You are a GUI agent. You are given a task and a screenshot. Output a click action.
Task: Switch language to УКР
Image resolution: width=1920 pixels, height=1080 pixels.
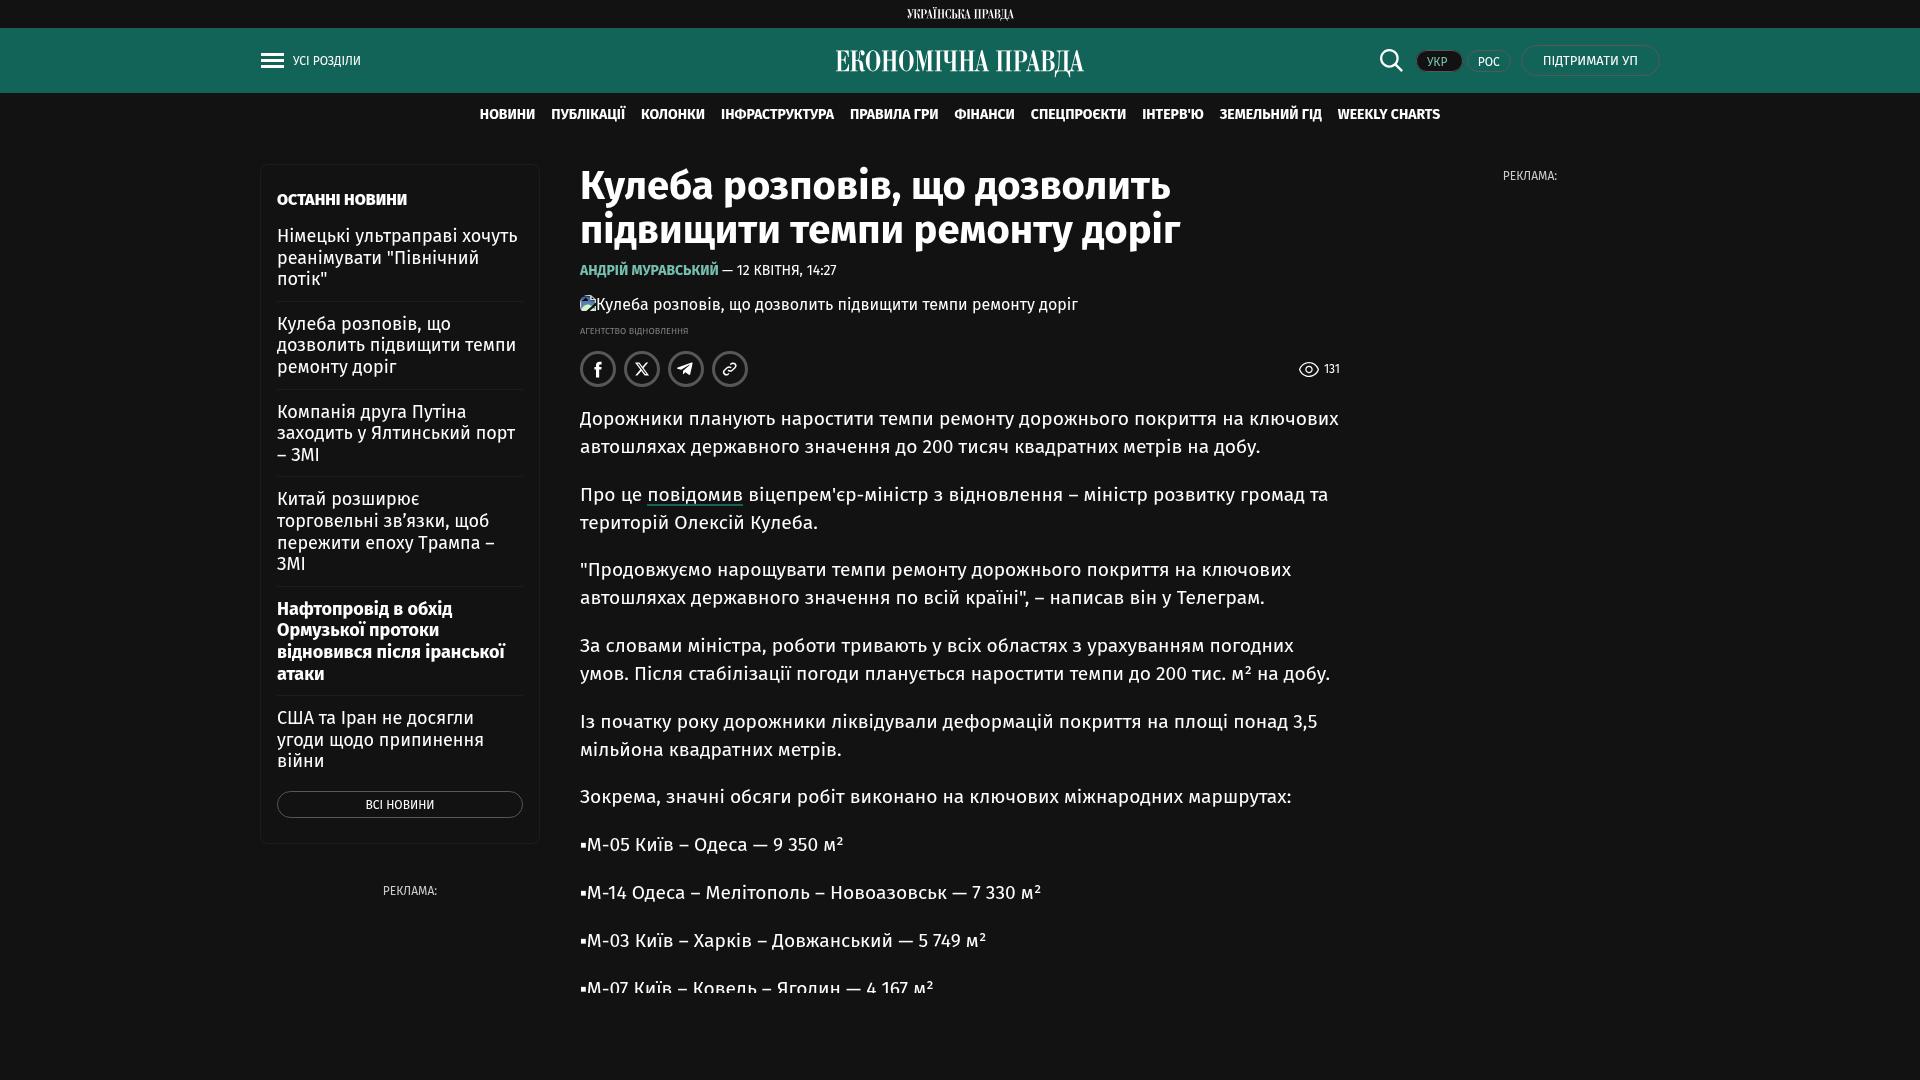click(1438, 62)
